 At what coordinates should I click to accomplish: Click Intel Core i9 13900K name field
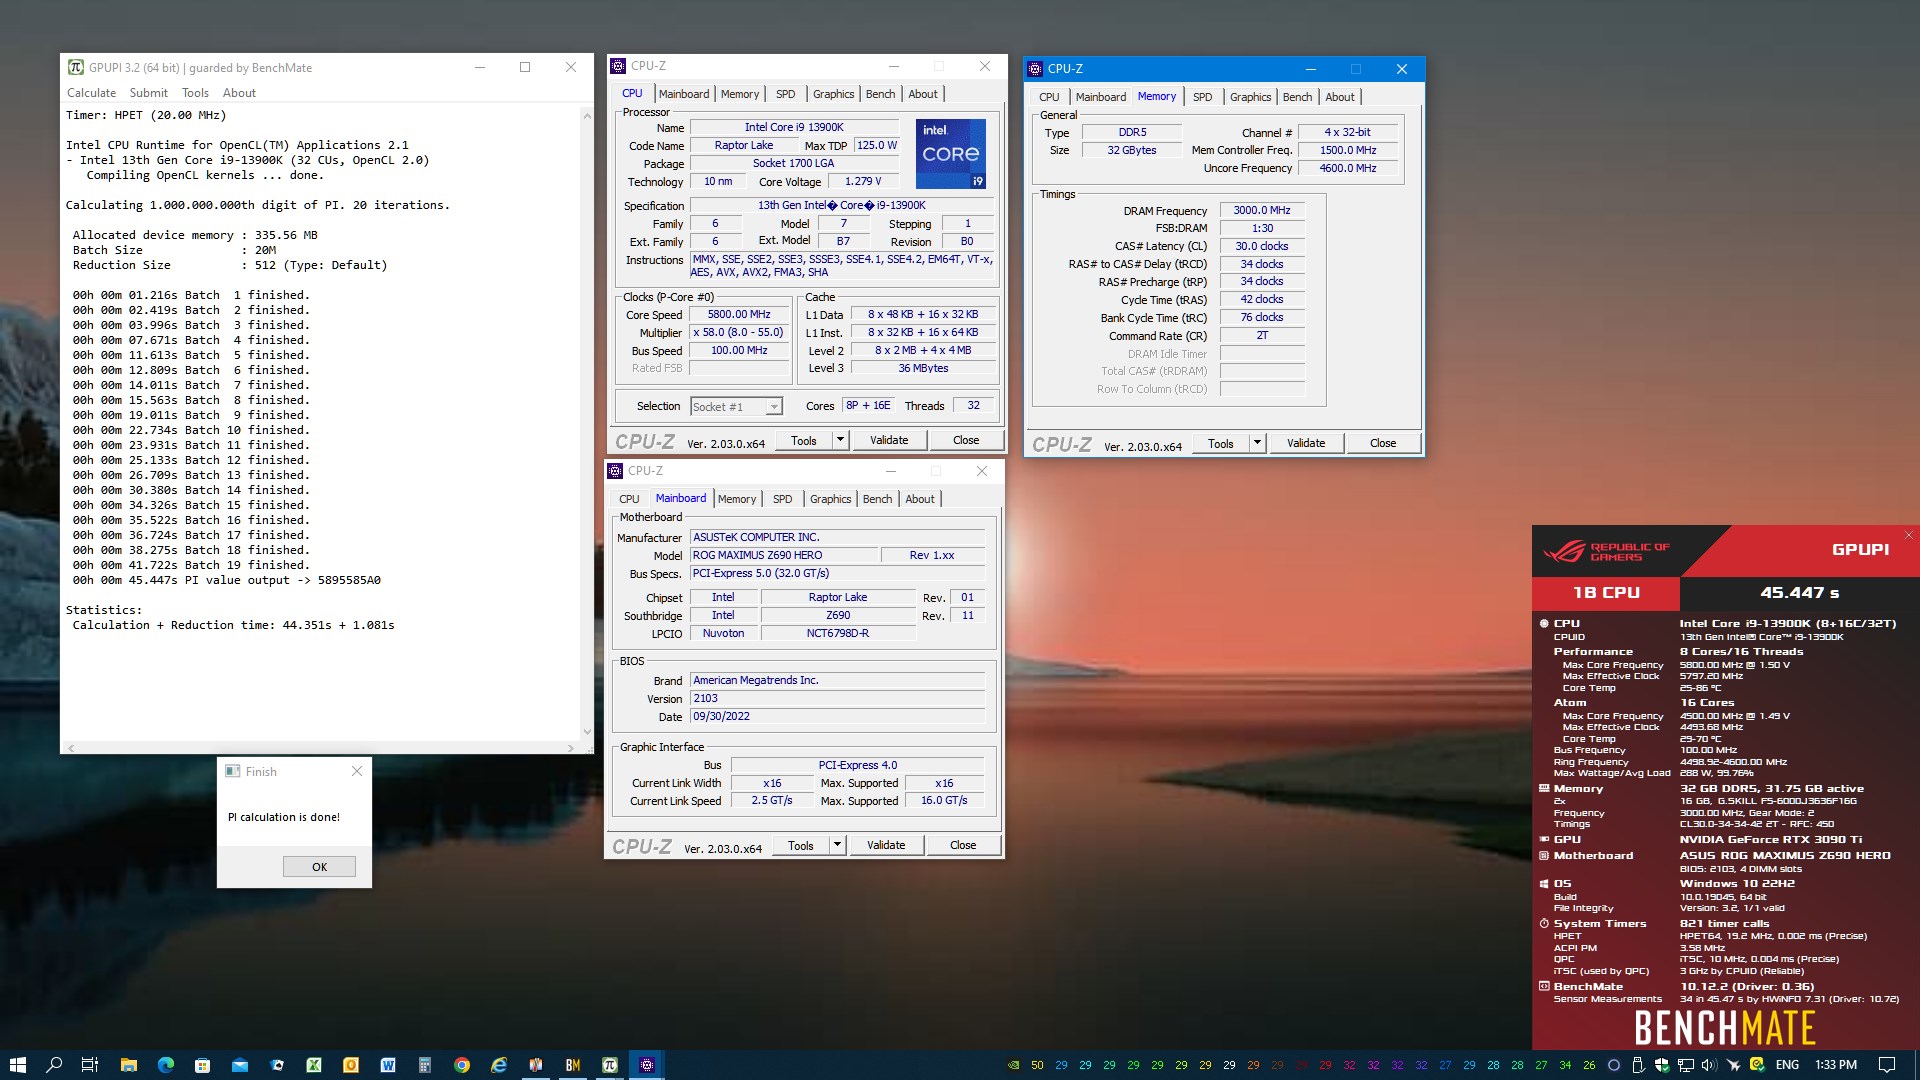point(794,127)
